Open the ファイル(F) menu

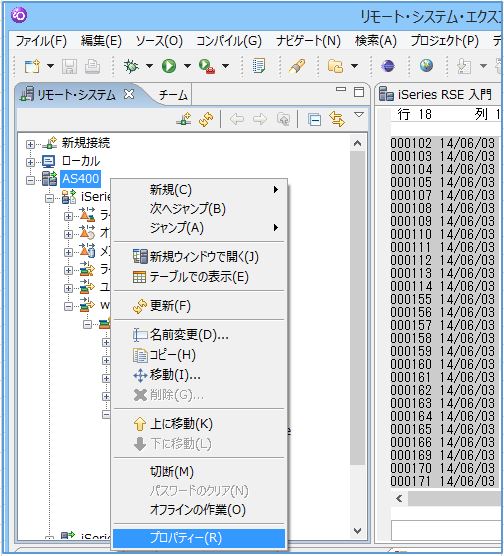tap(41, 41)
